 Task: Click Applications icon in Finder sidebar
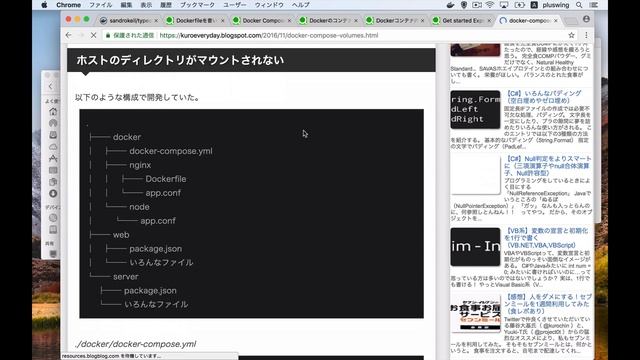53,158
